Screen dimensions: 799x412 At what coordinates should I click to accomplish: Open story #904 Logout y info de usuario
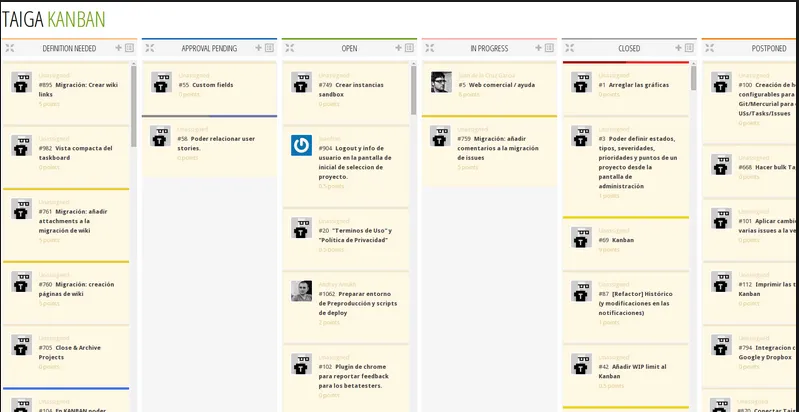coord(355,162)
